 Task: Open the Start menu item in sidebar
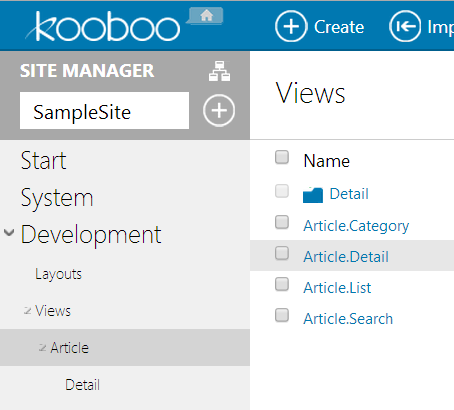tap(44, 161)
